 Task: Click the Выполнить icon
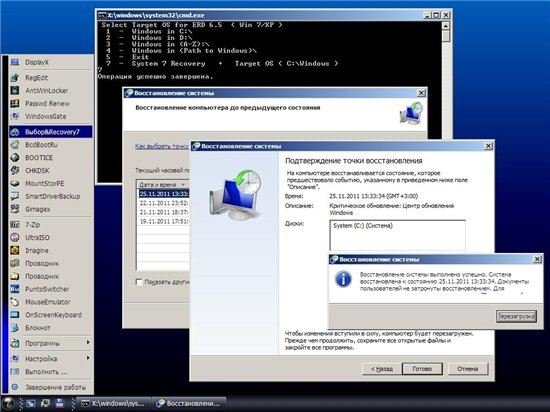pyautogui.click(x=15, y=372)
